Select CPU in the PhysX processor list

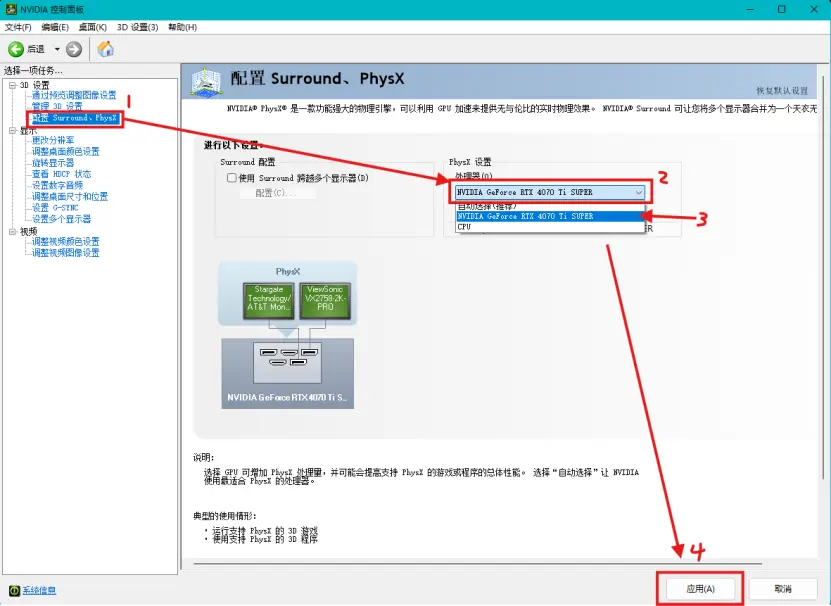pos(464,227)
